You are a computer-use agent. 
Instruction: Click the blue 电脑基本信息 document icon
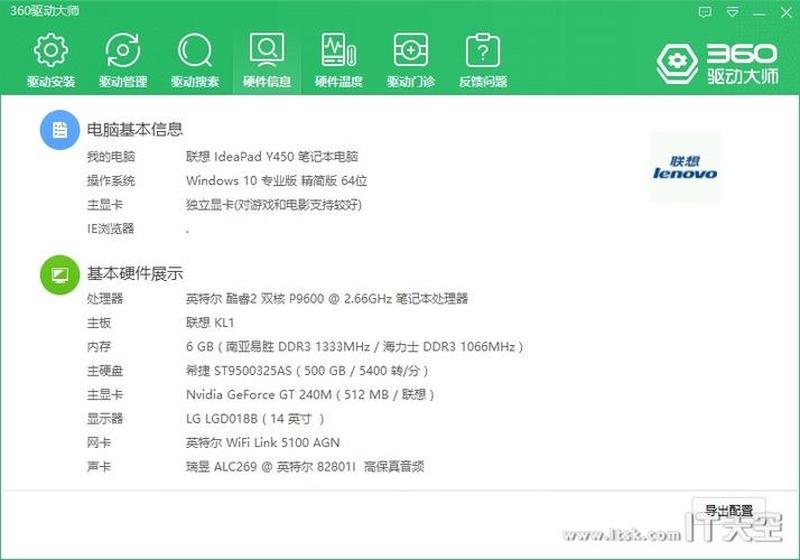pos(60,130)
